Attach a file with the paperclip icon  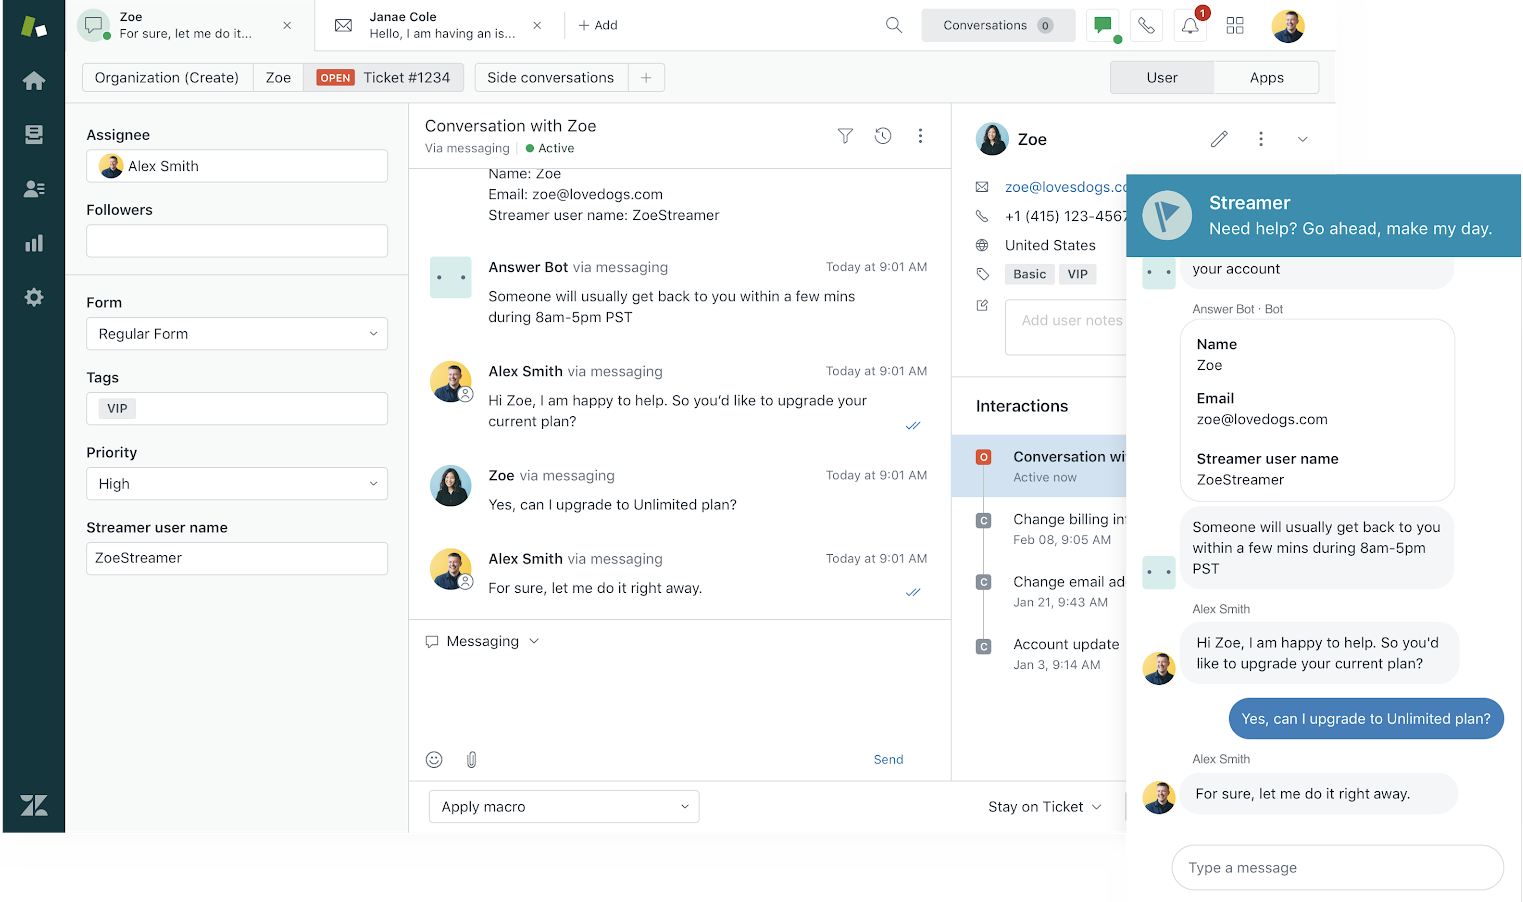[x=472, y=760]
